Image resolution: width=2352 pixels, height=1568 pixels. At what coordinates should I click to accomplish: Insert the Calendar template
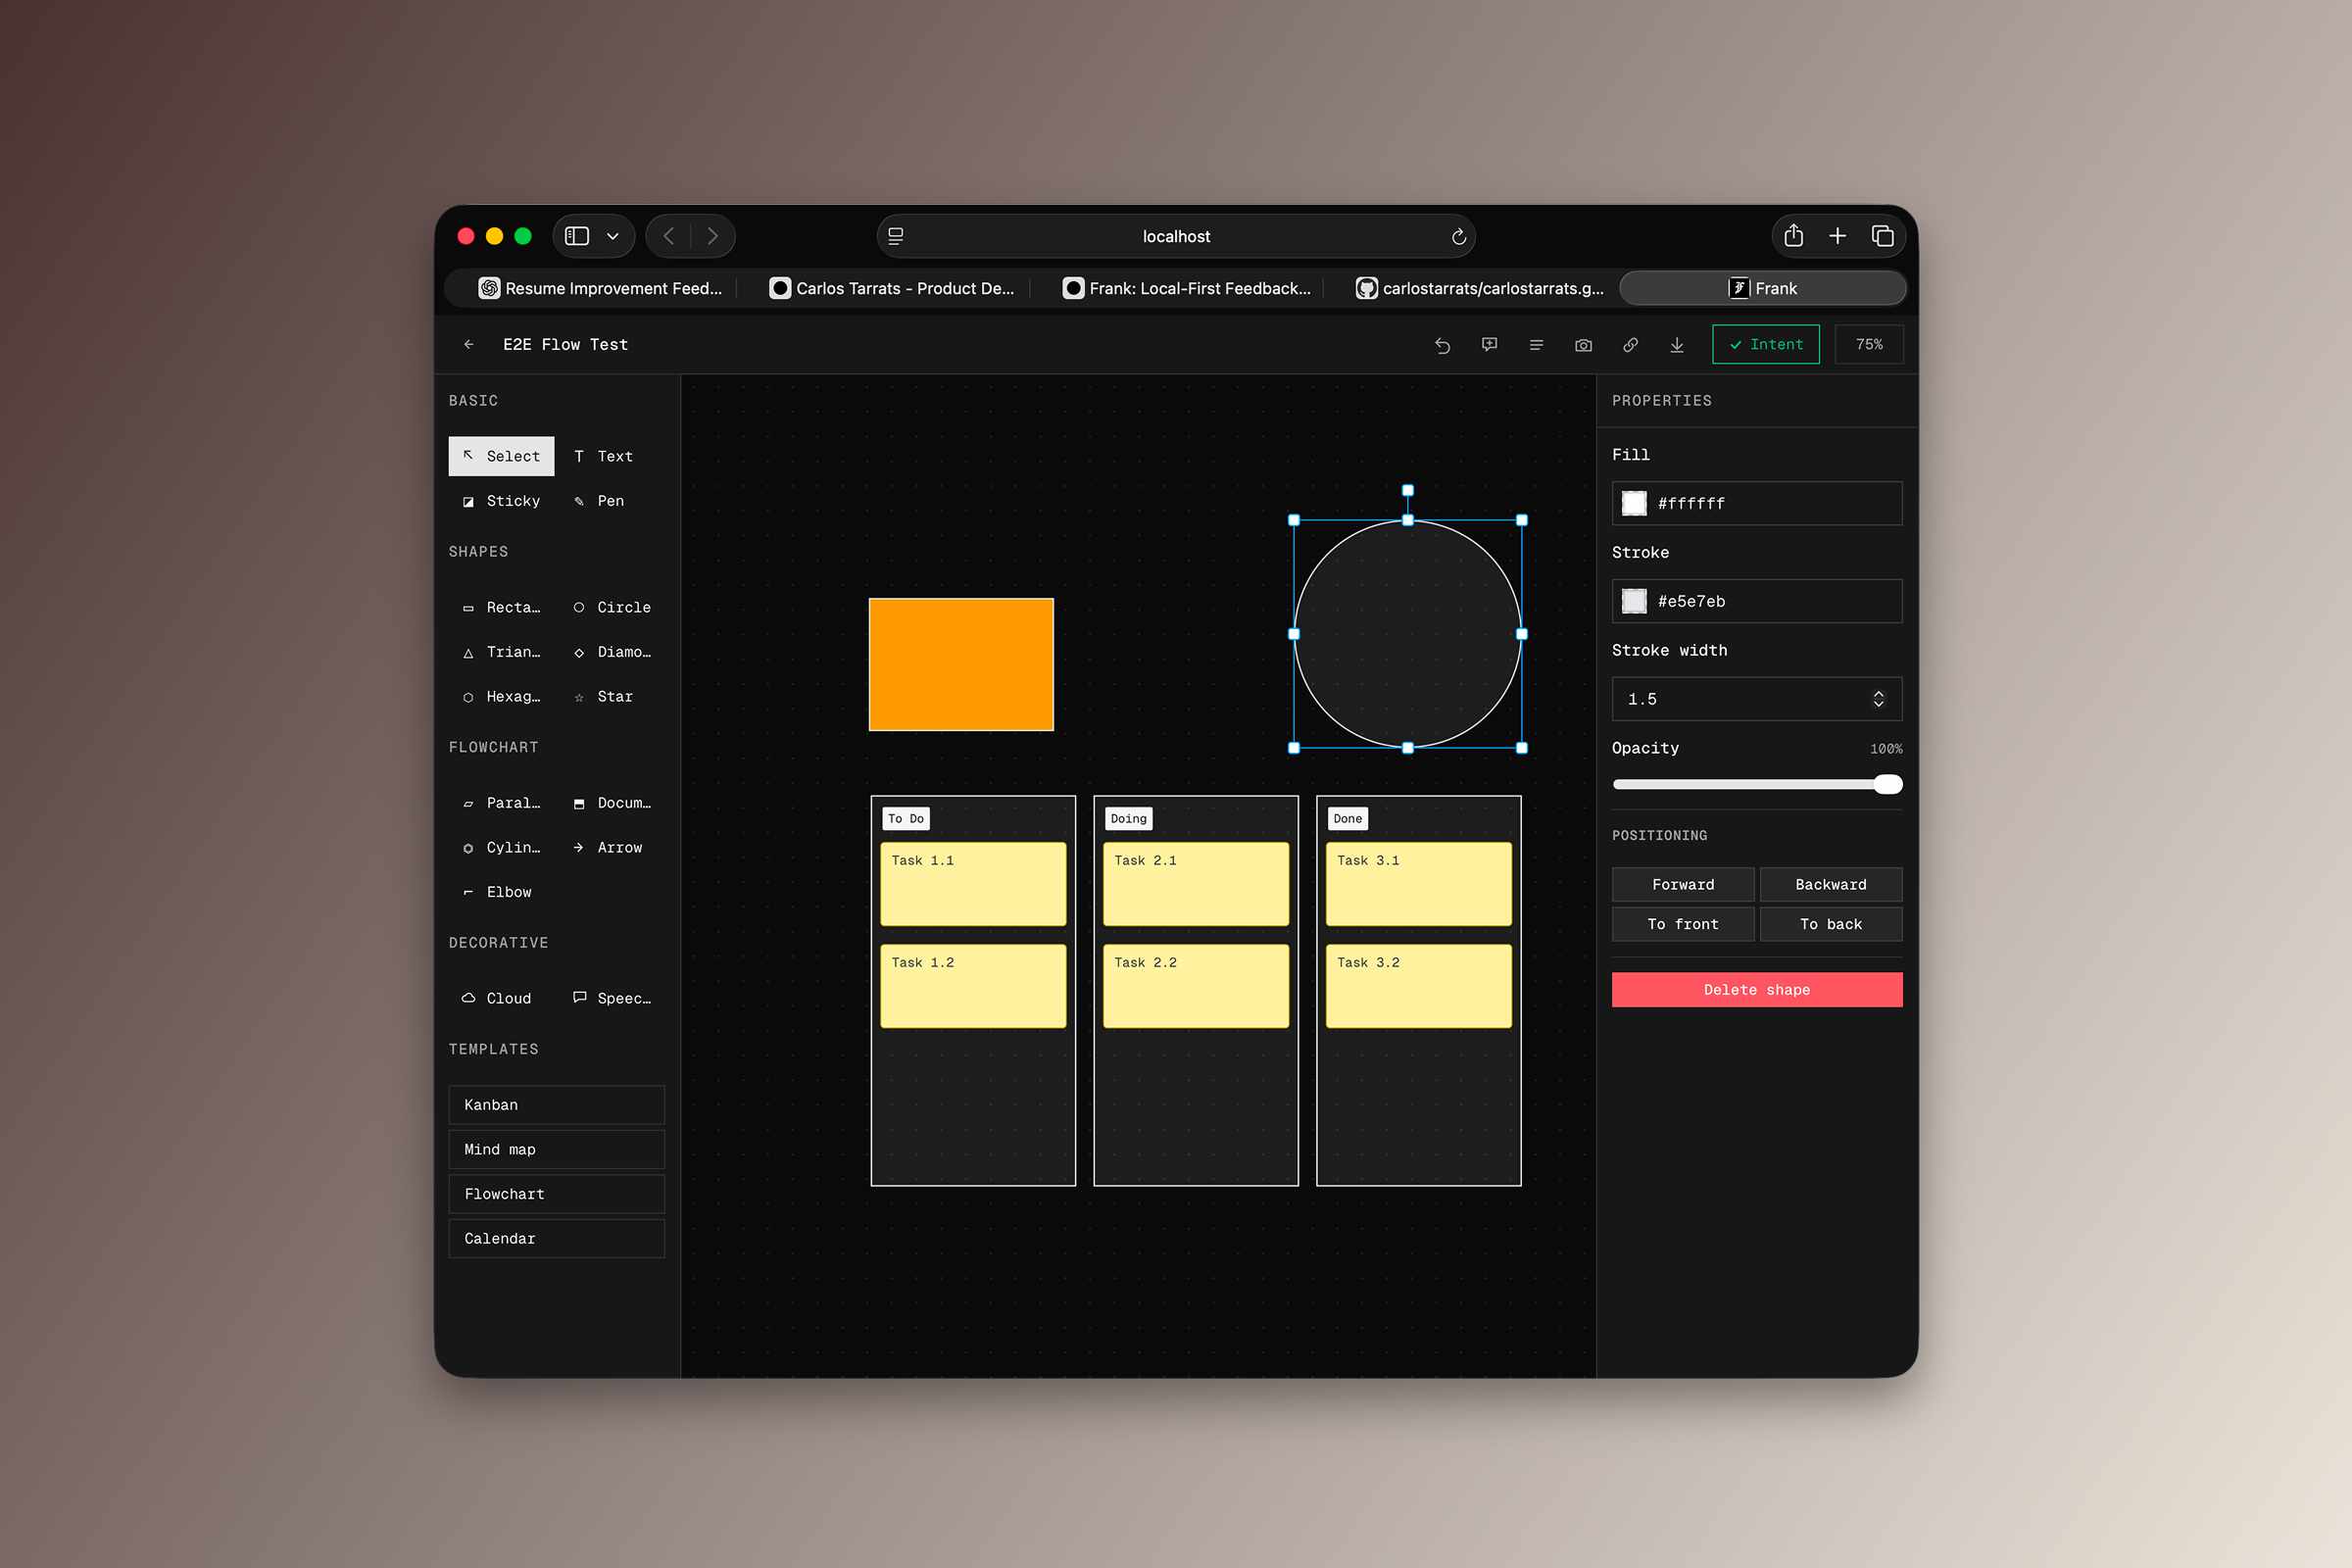pos(557,1239)
